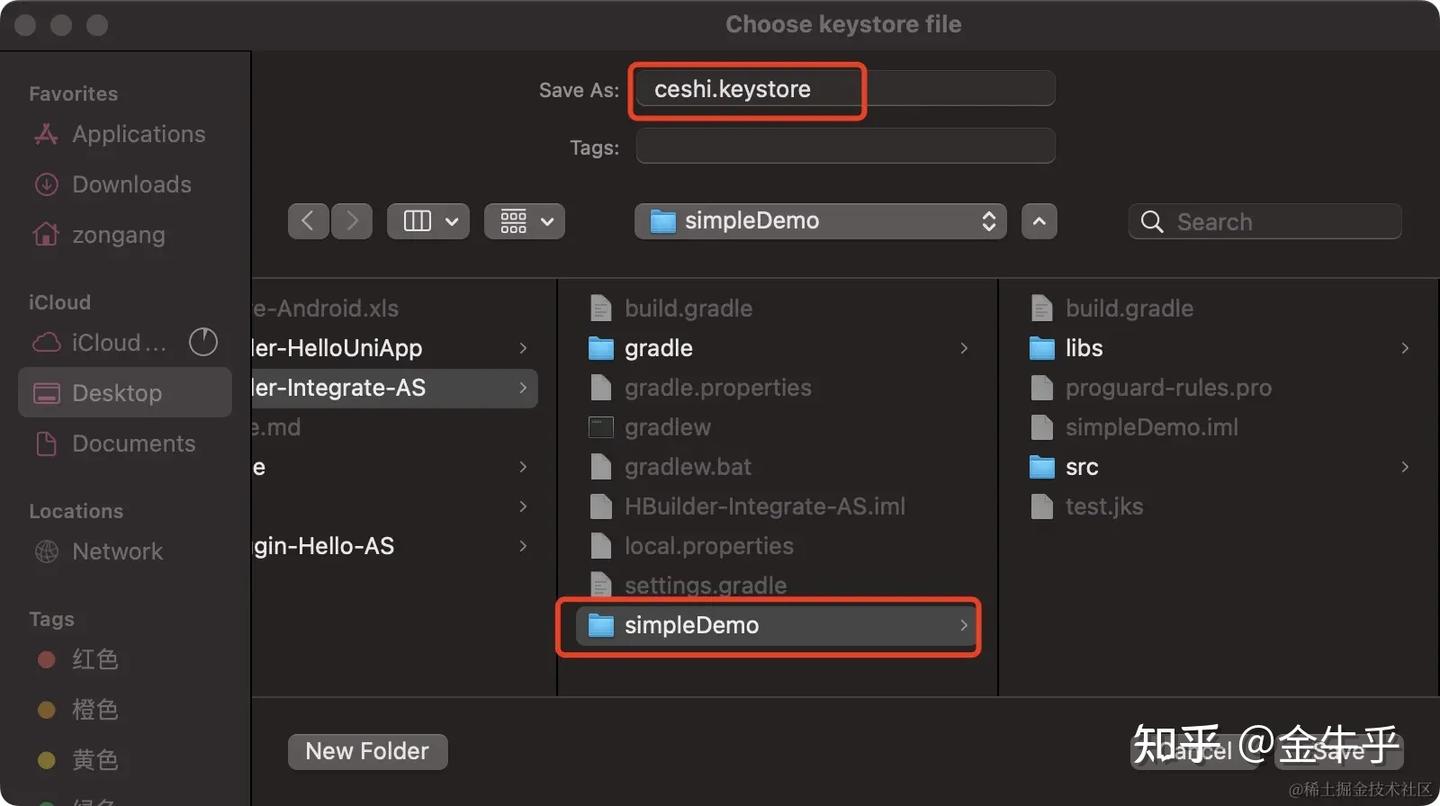This screenshot has height=806, width=1440.
Task: Click the New Folder button
Action: [367, 751]
